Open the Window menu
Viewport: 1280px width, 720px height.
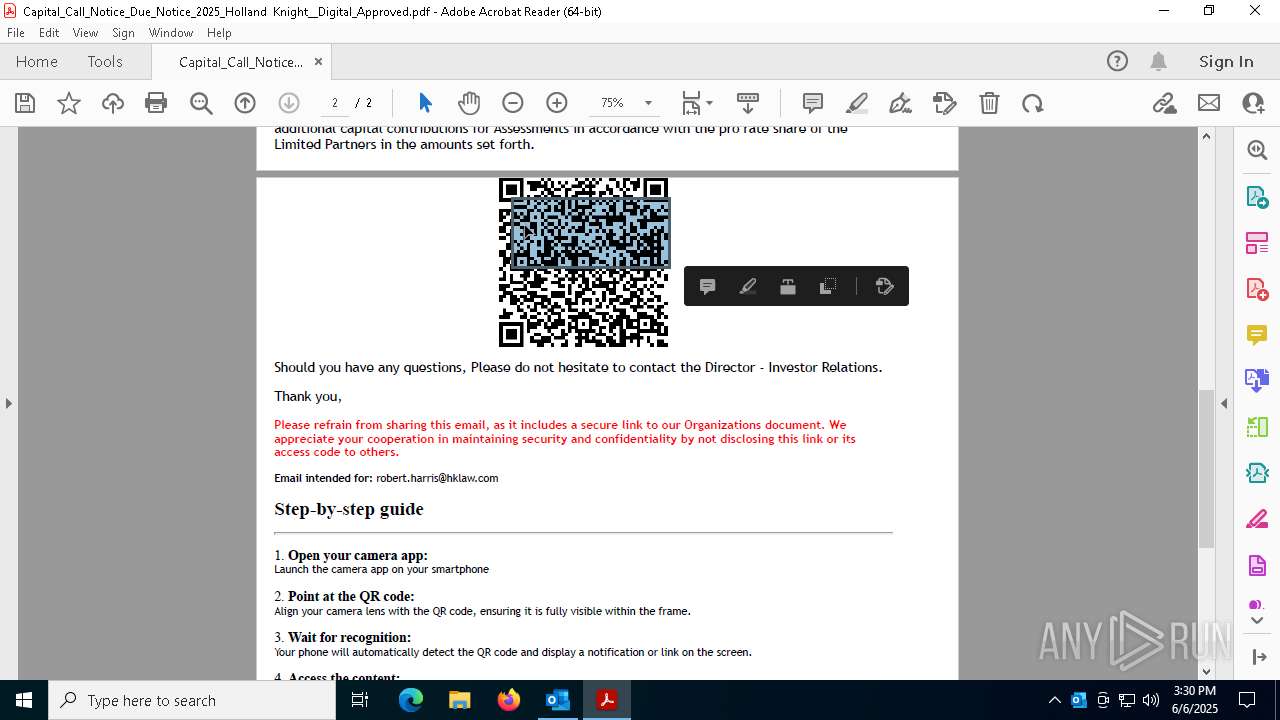coord(171,33)
